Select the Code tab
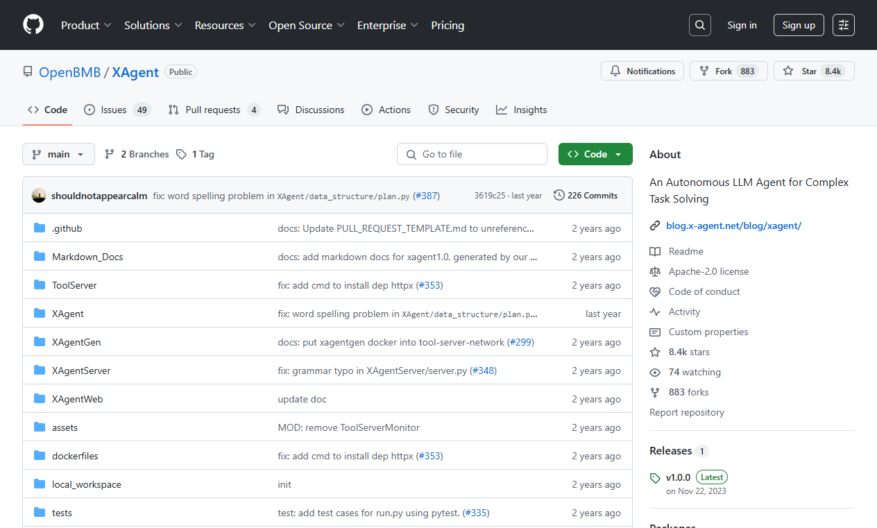Screen dimensions: 877x528 click(x=48, y=110)
